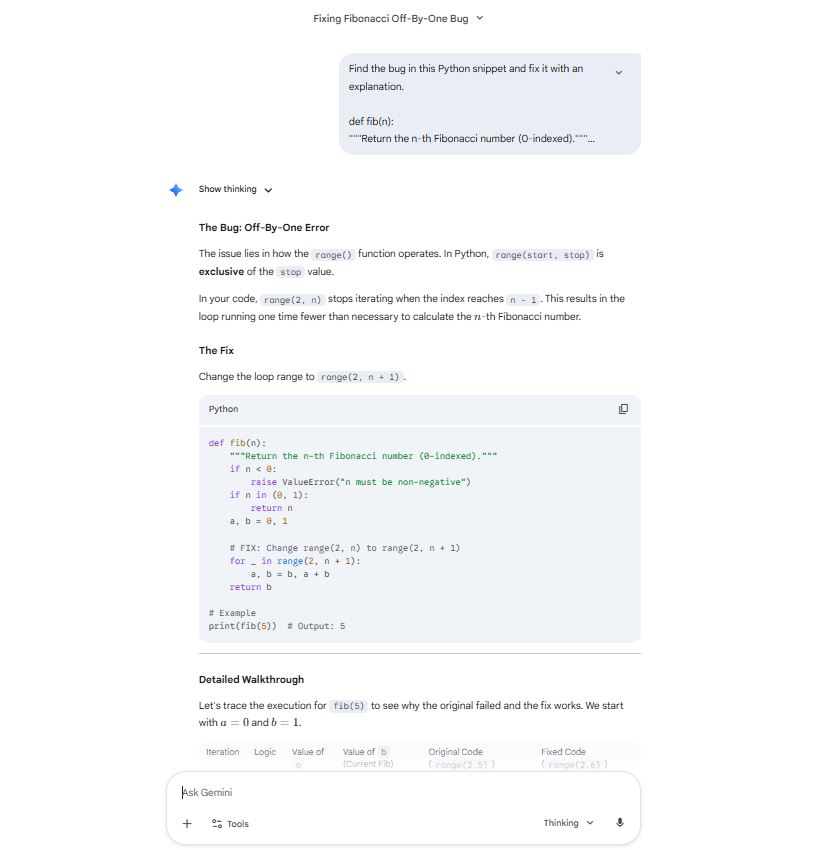This screenshot has height=850, width=837.
Task: Click the 'Iteration' table column header
Action: [222, 752]
